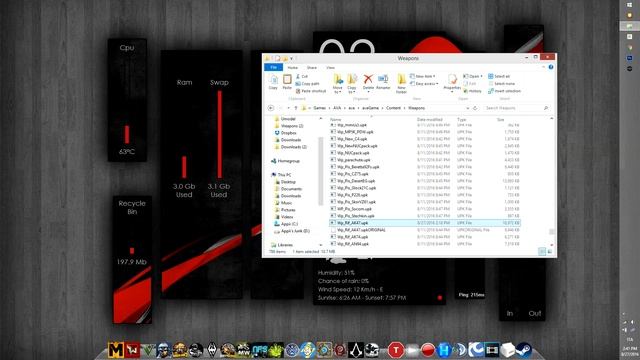640x360 pixels.
Task: Click the blue Help question mark icon
Action: (551, 67)
